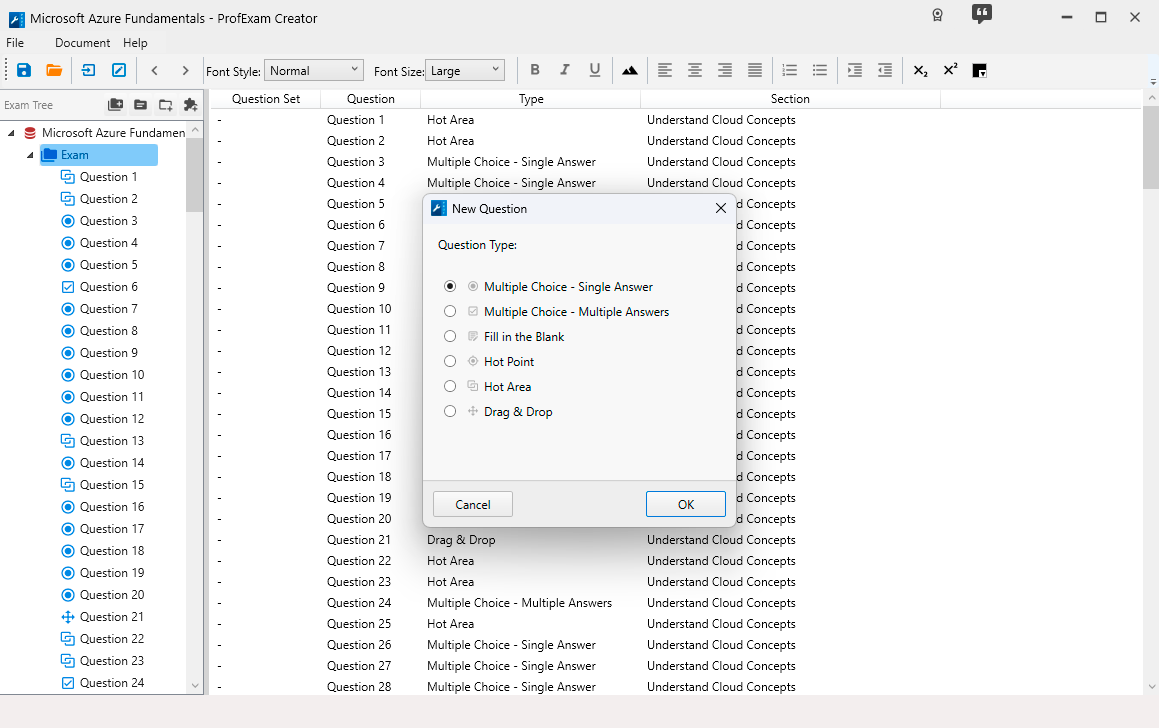Viewport: 1159px width, 728px height.
Task: Insert numbered list
Action: pos(789,70)
